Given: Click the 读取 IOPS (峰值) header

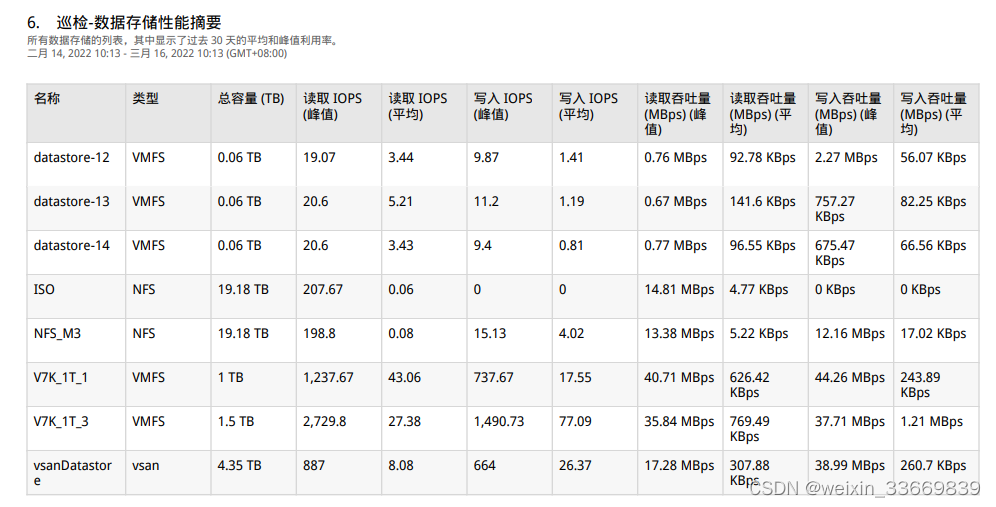Looking at the screenshot, I should [332, 106].
